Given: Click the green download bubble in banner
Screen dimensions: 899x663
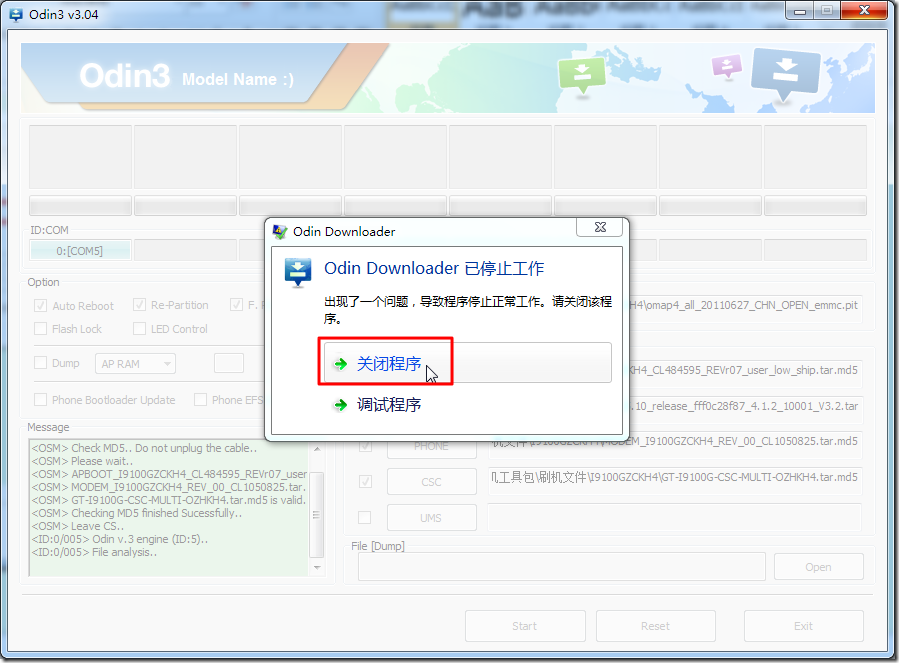Looking at the screenshot, I should point(582,75).
